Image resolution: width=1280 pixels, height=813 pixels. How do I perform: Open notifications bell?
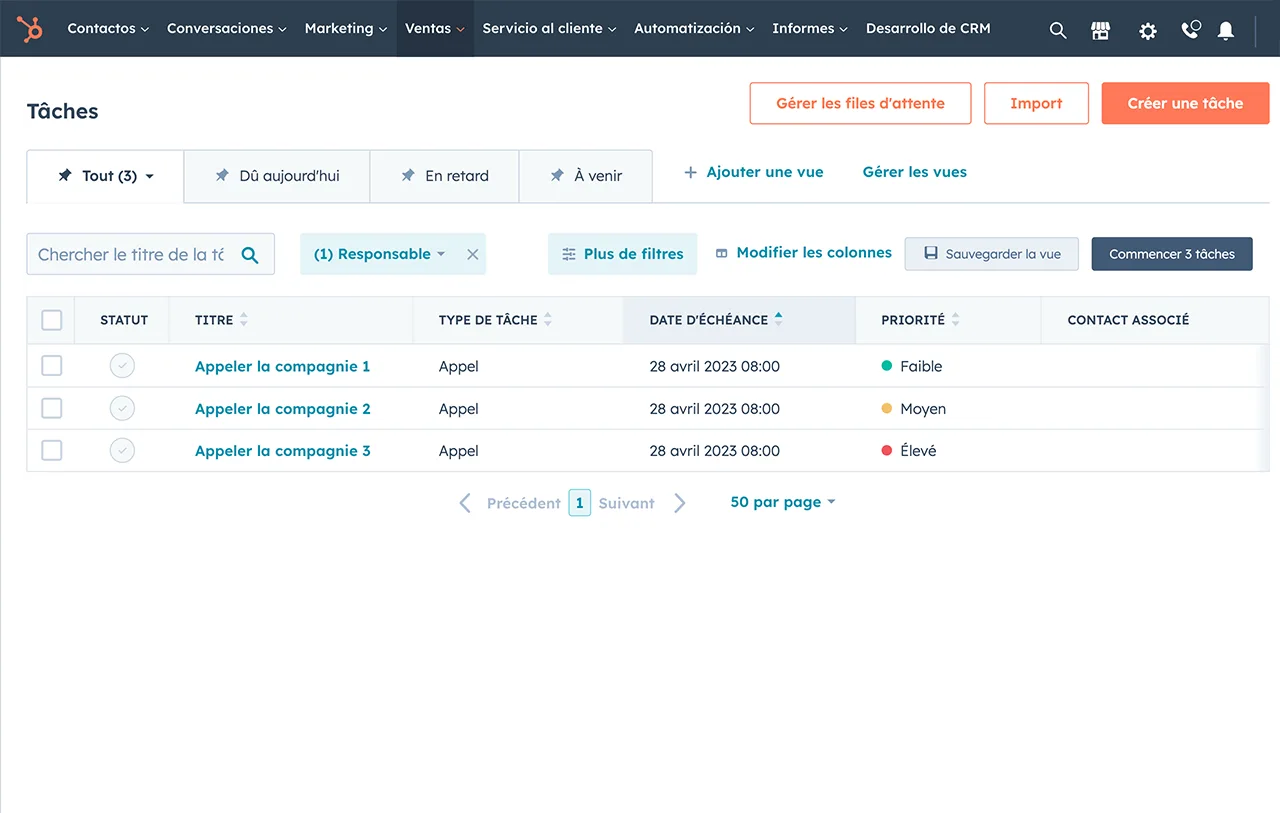pyautogui.click(x=1226, y=31)
